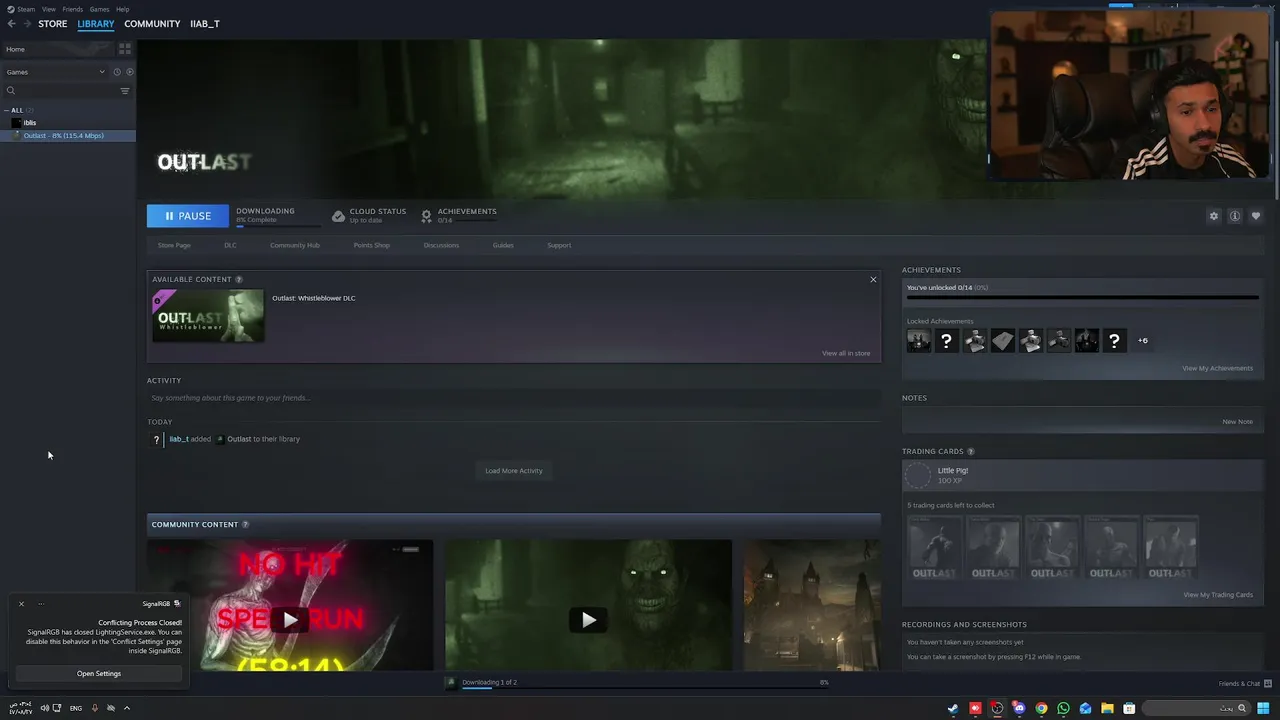Viewport: 1280px width, 720px height.
Task: Open the Support link
Action: click(559, 245)
